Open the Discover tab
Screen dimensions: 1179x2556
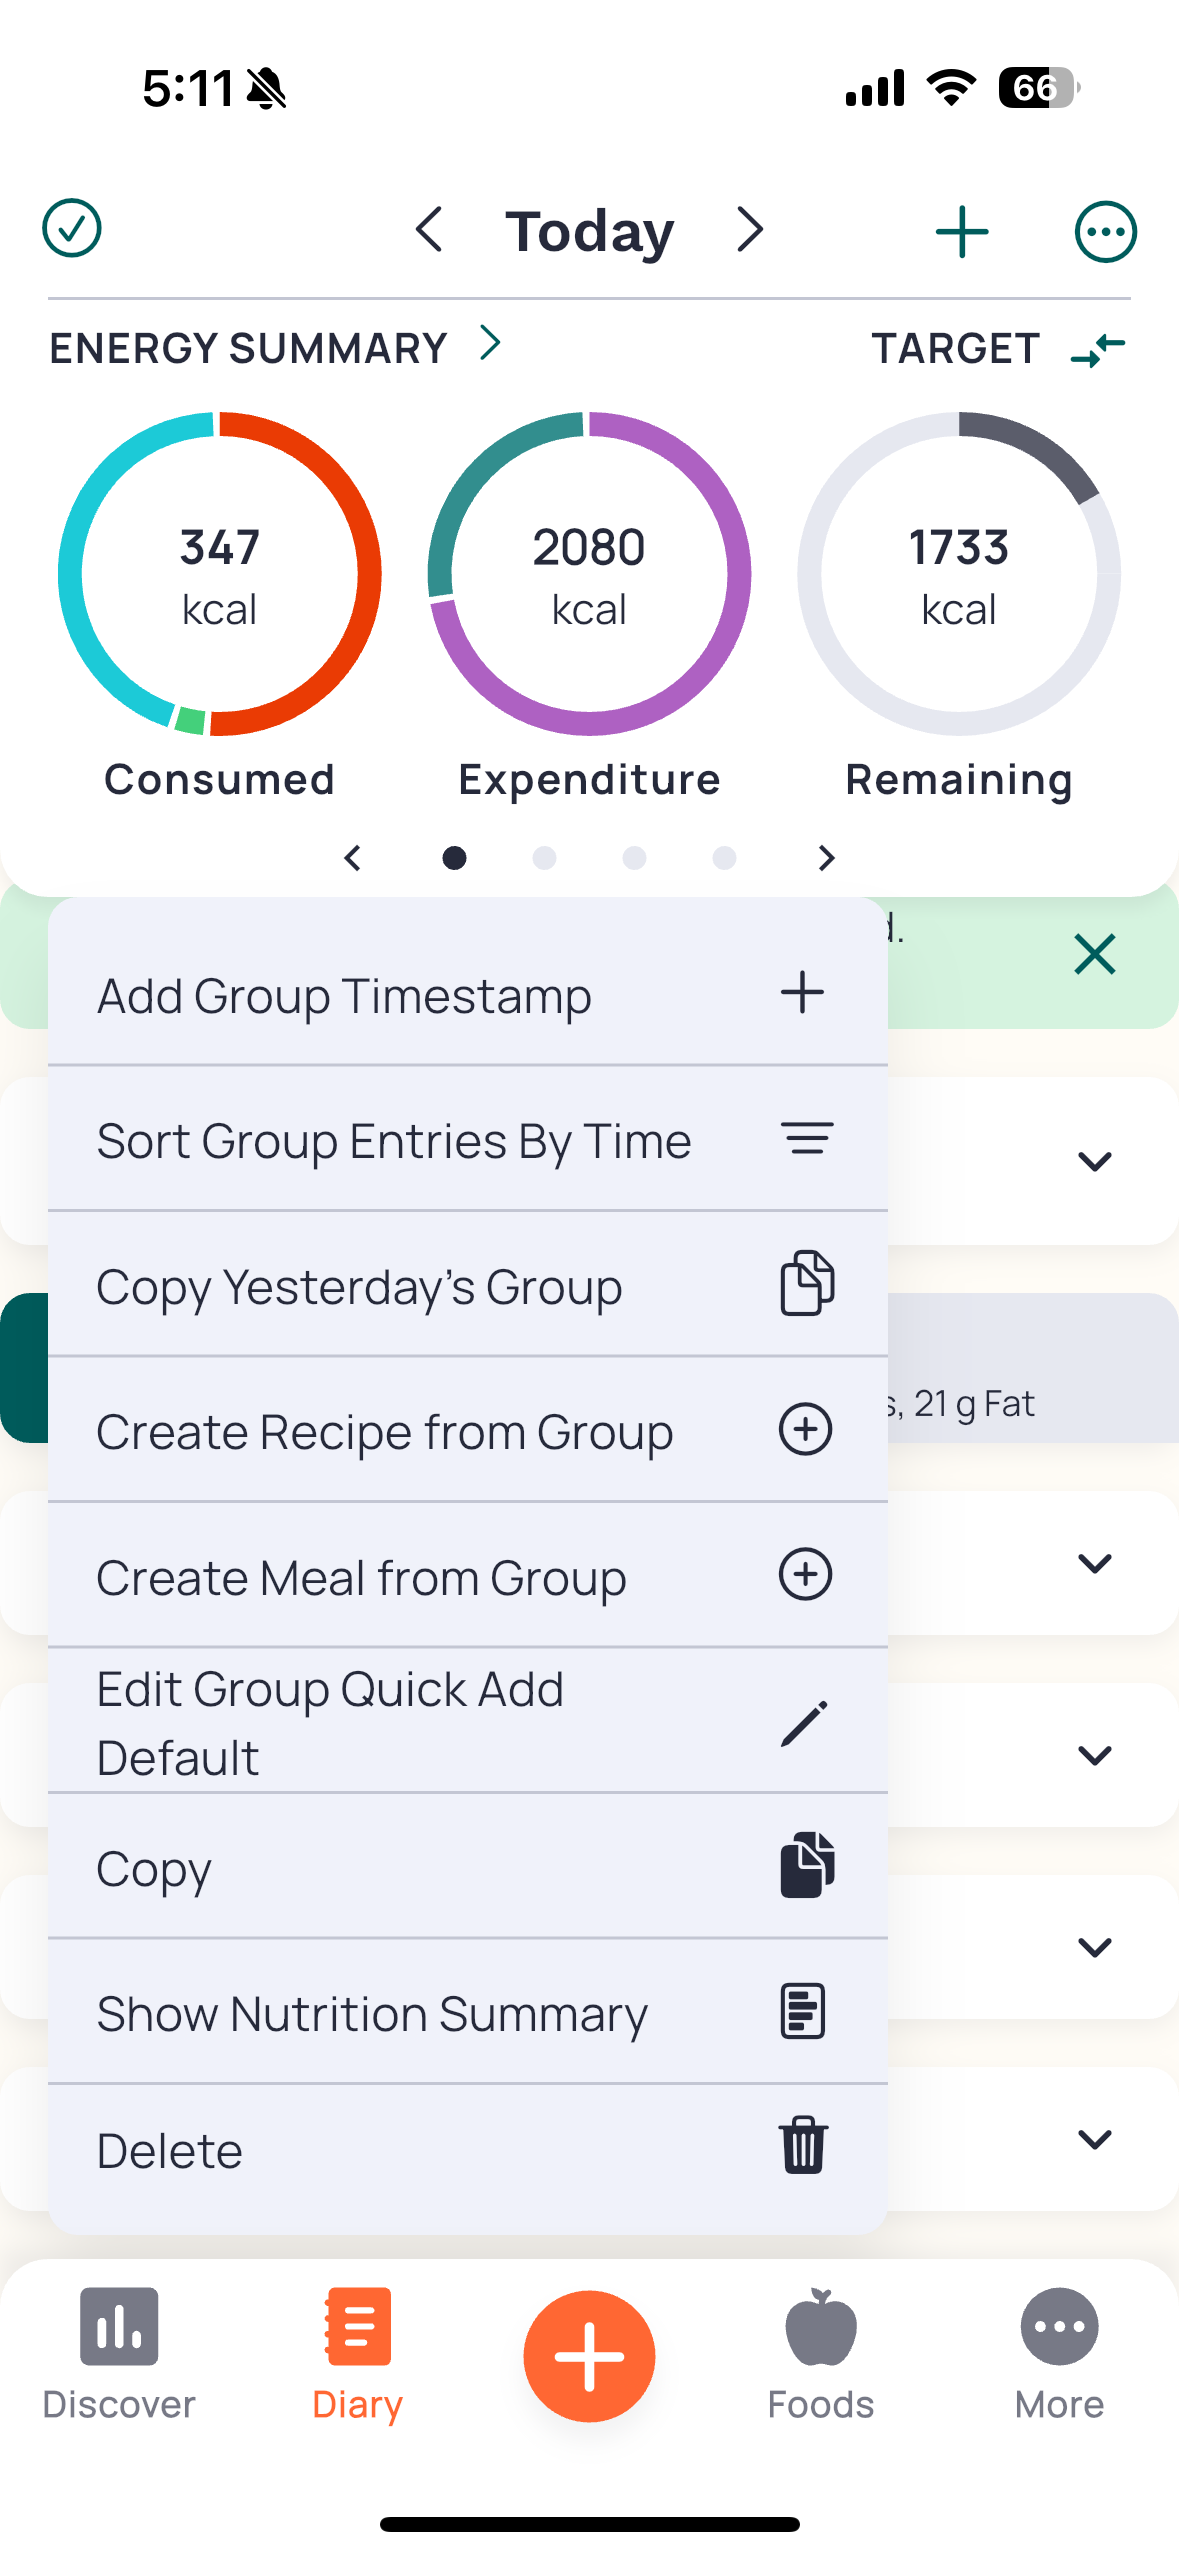[119, 2354]
